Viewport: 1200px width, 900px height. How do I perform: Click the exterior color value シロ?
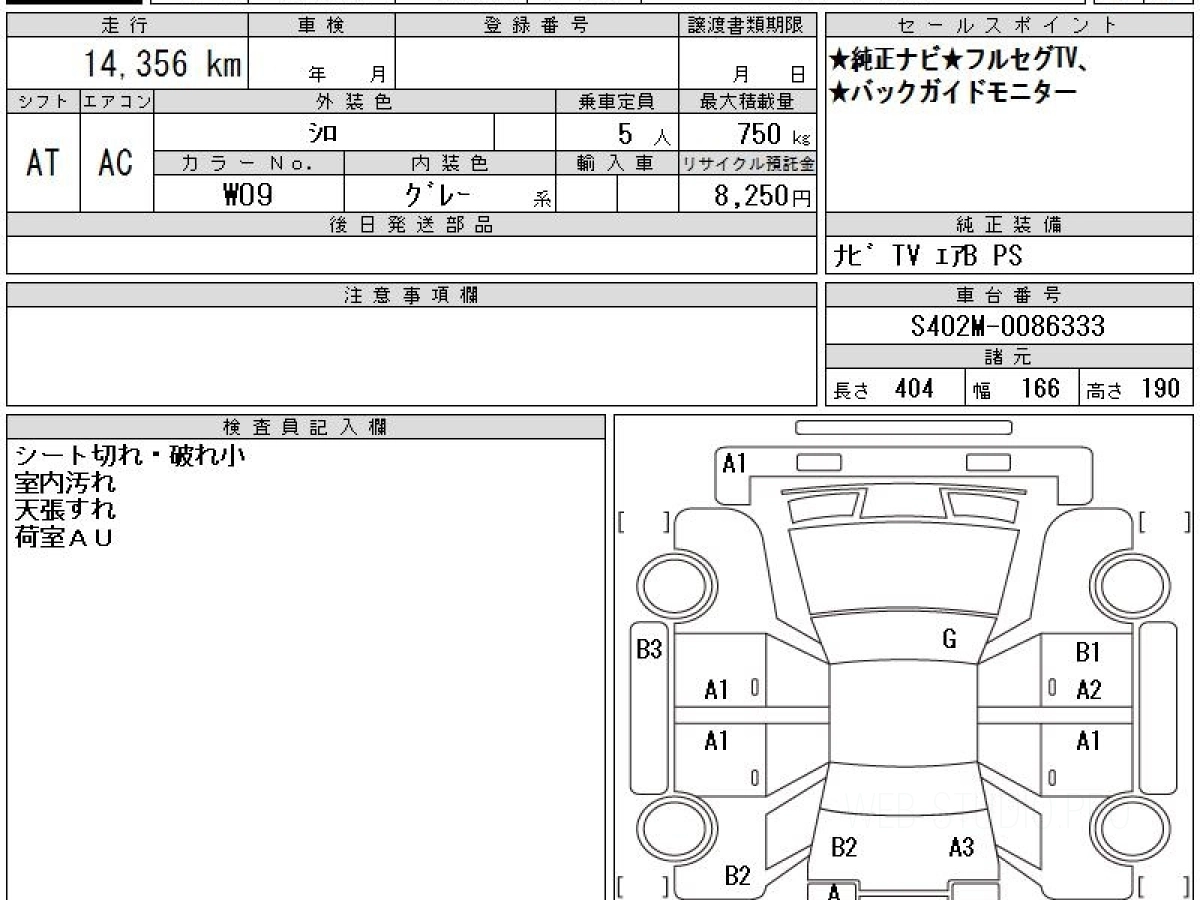click(x=323, y=132)
